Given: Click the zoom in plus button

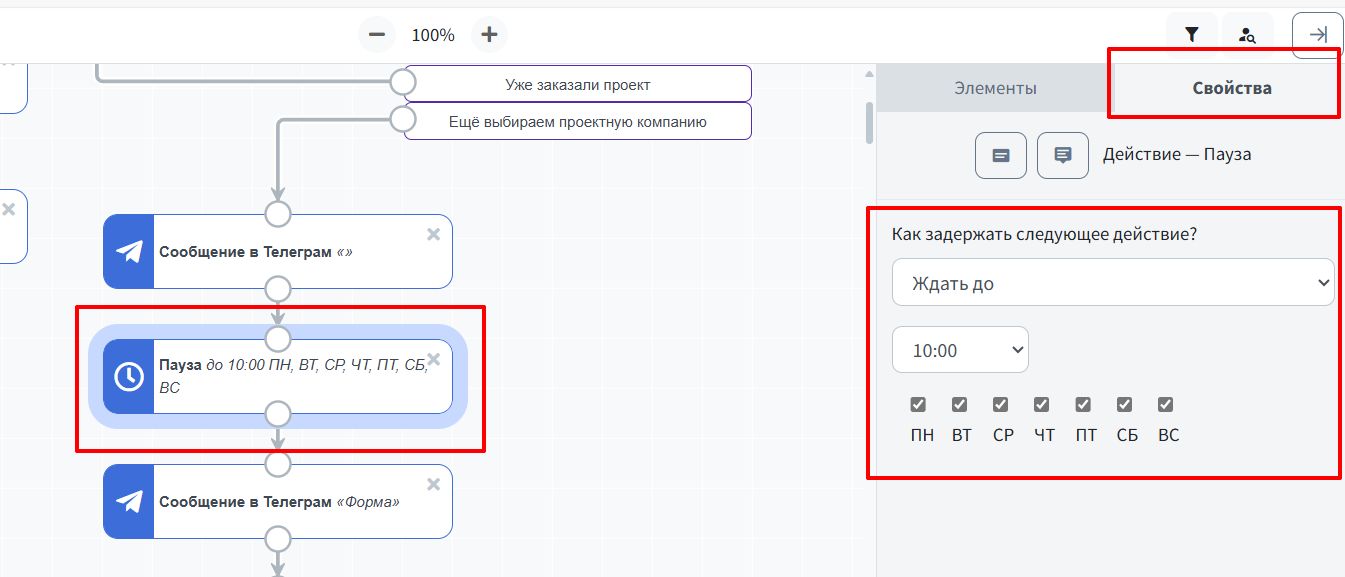Looking at the screenshot, I should click(489, 35).
